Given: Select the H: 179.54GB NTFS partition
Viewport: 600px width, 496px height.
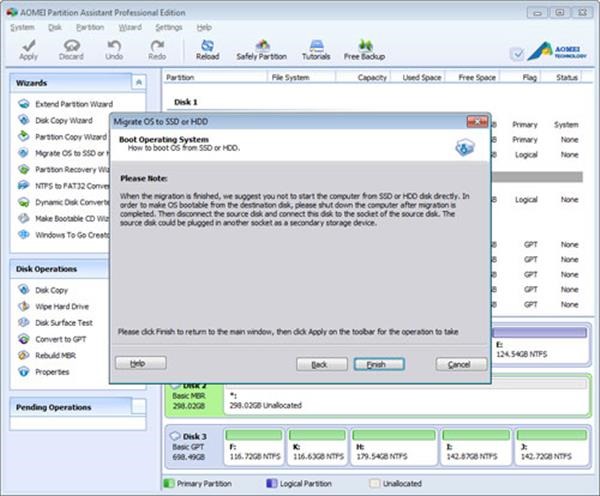Looking at the screenshot, I should click(394, 446).
